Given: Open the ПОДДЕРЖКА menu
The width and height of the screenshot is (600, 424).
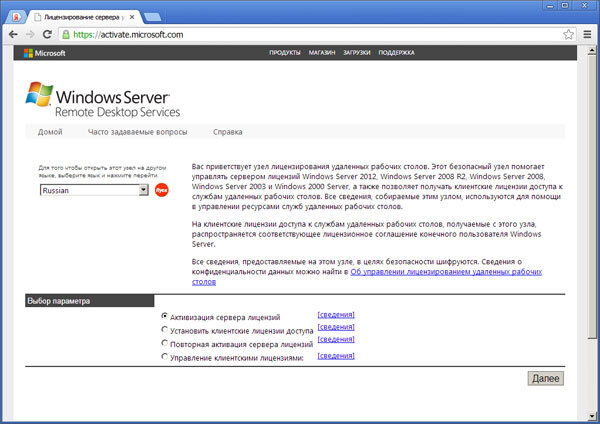Looking at the screenshot, I should pos(396,53).
